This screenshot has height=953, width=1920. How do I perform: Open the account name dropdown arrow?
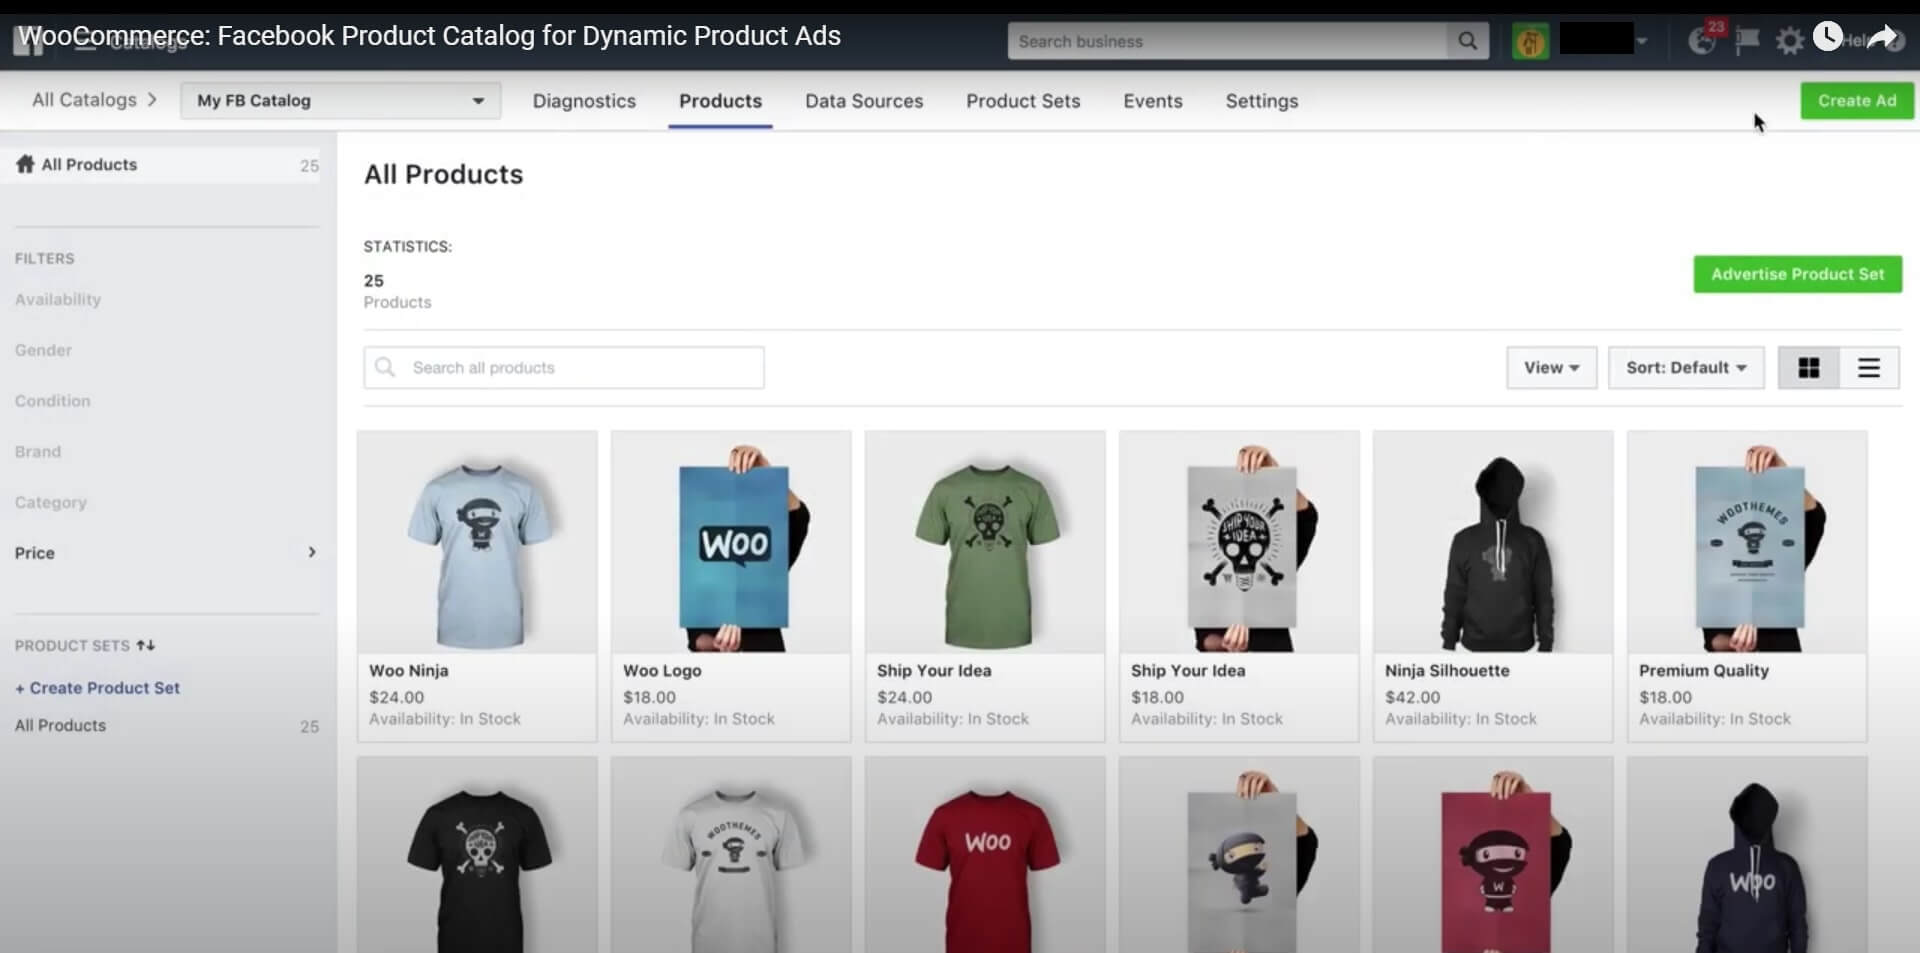tap(1641, 41)
